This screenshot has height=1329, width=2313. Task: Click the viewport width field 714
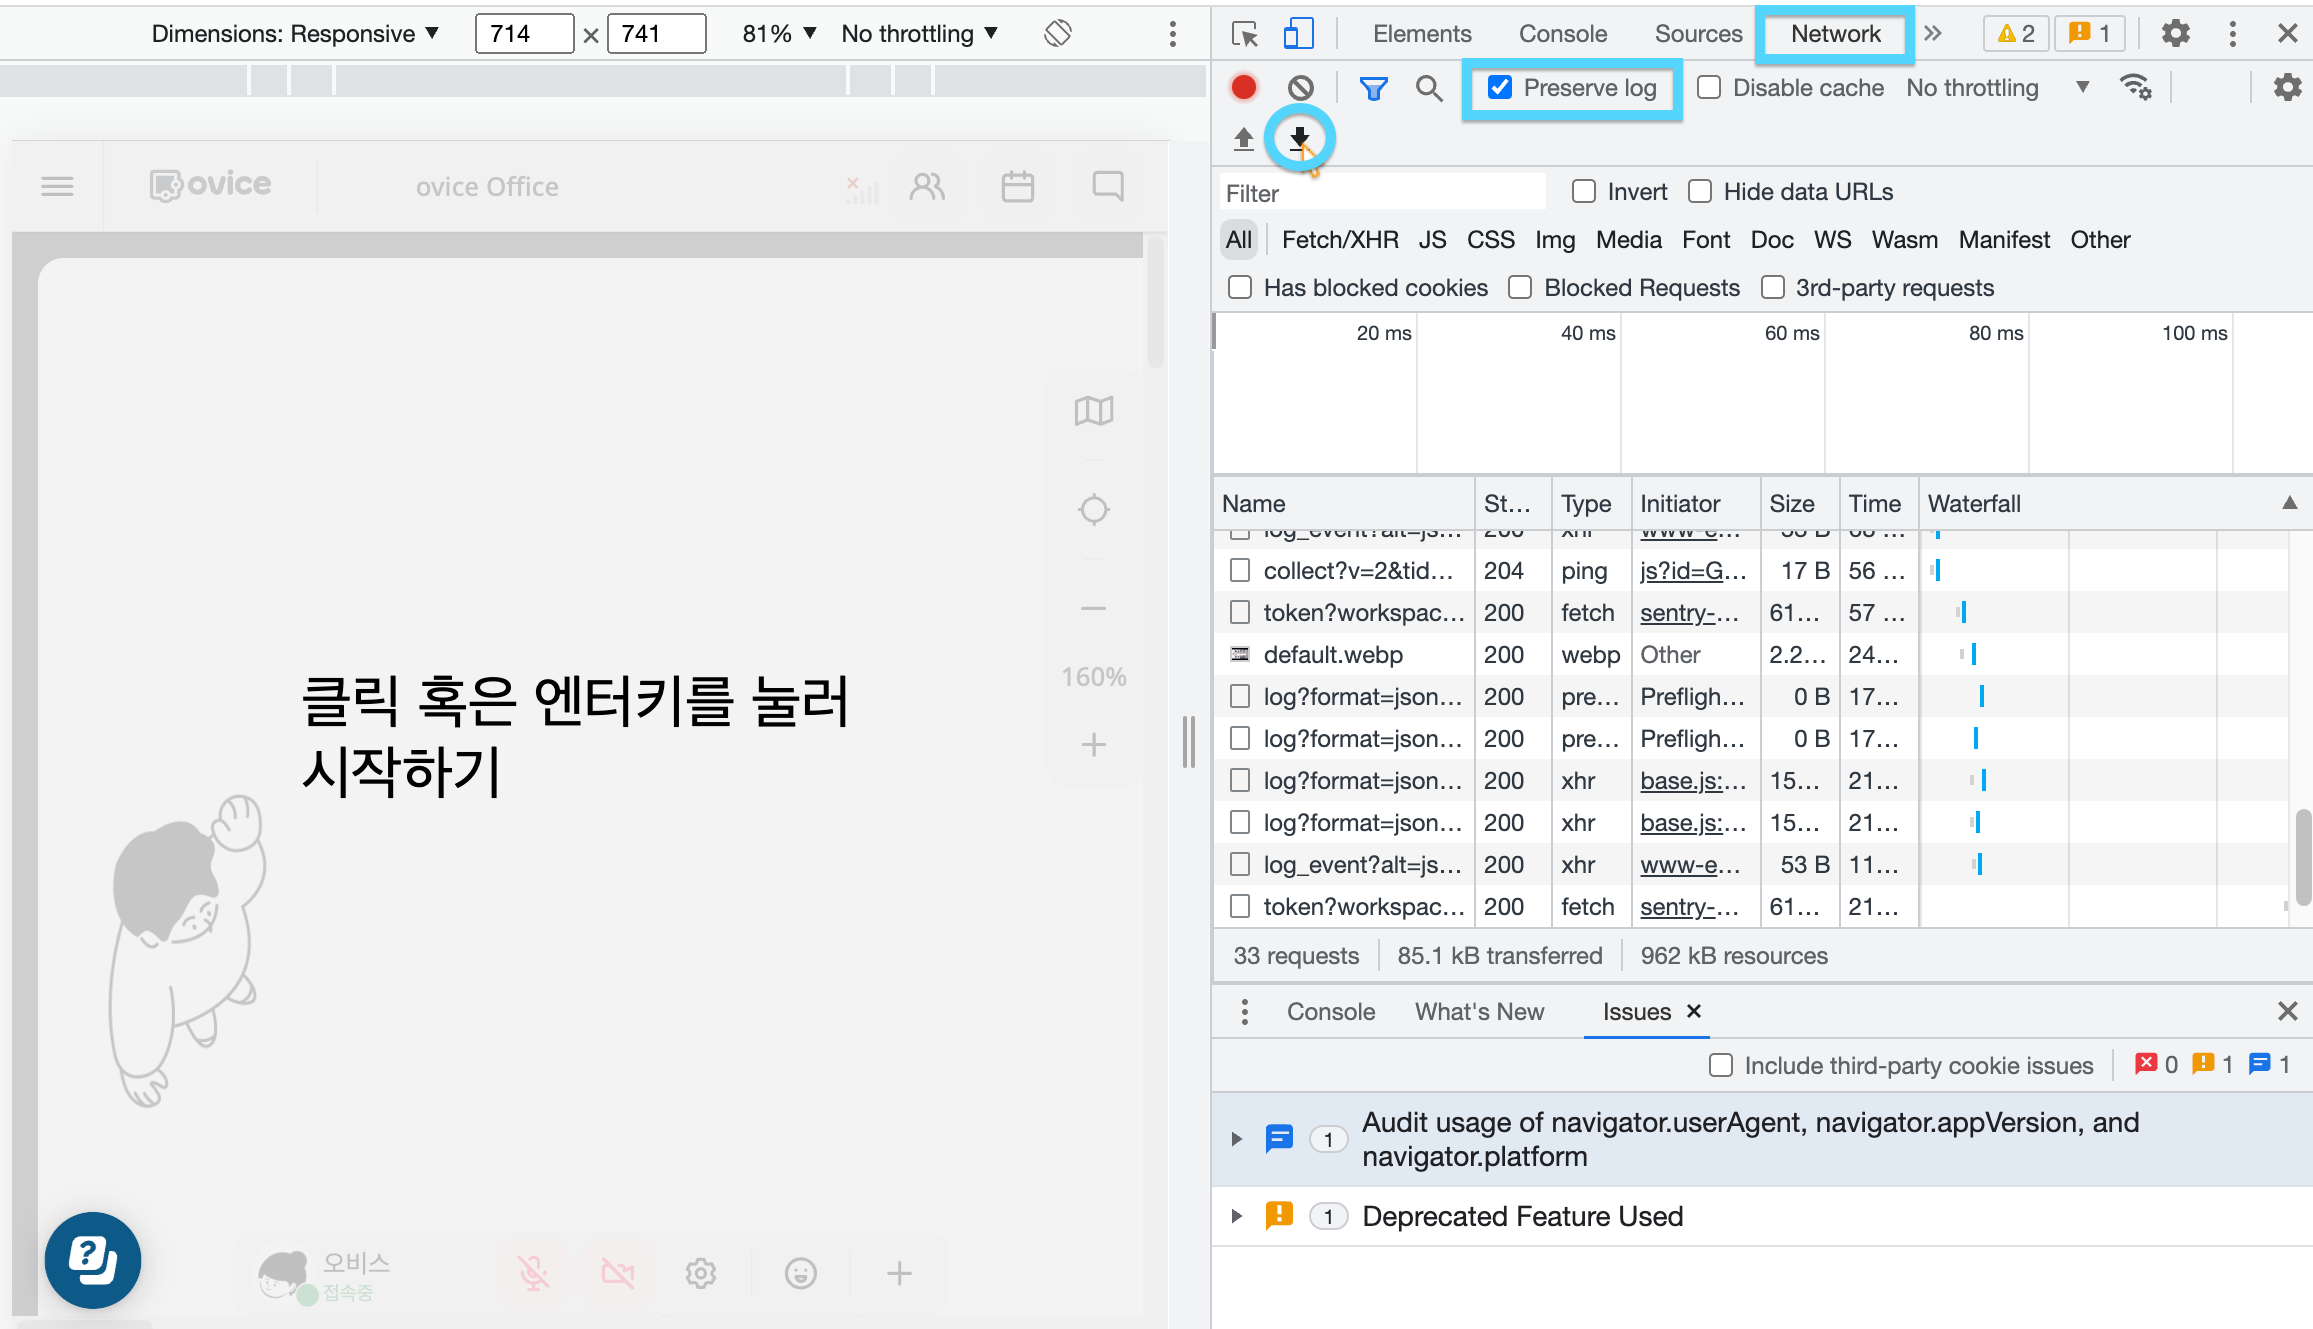(524, 34)
